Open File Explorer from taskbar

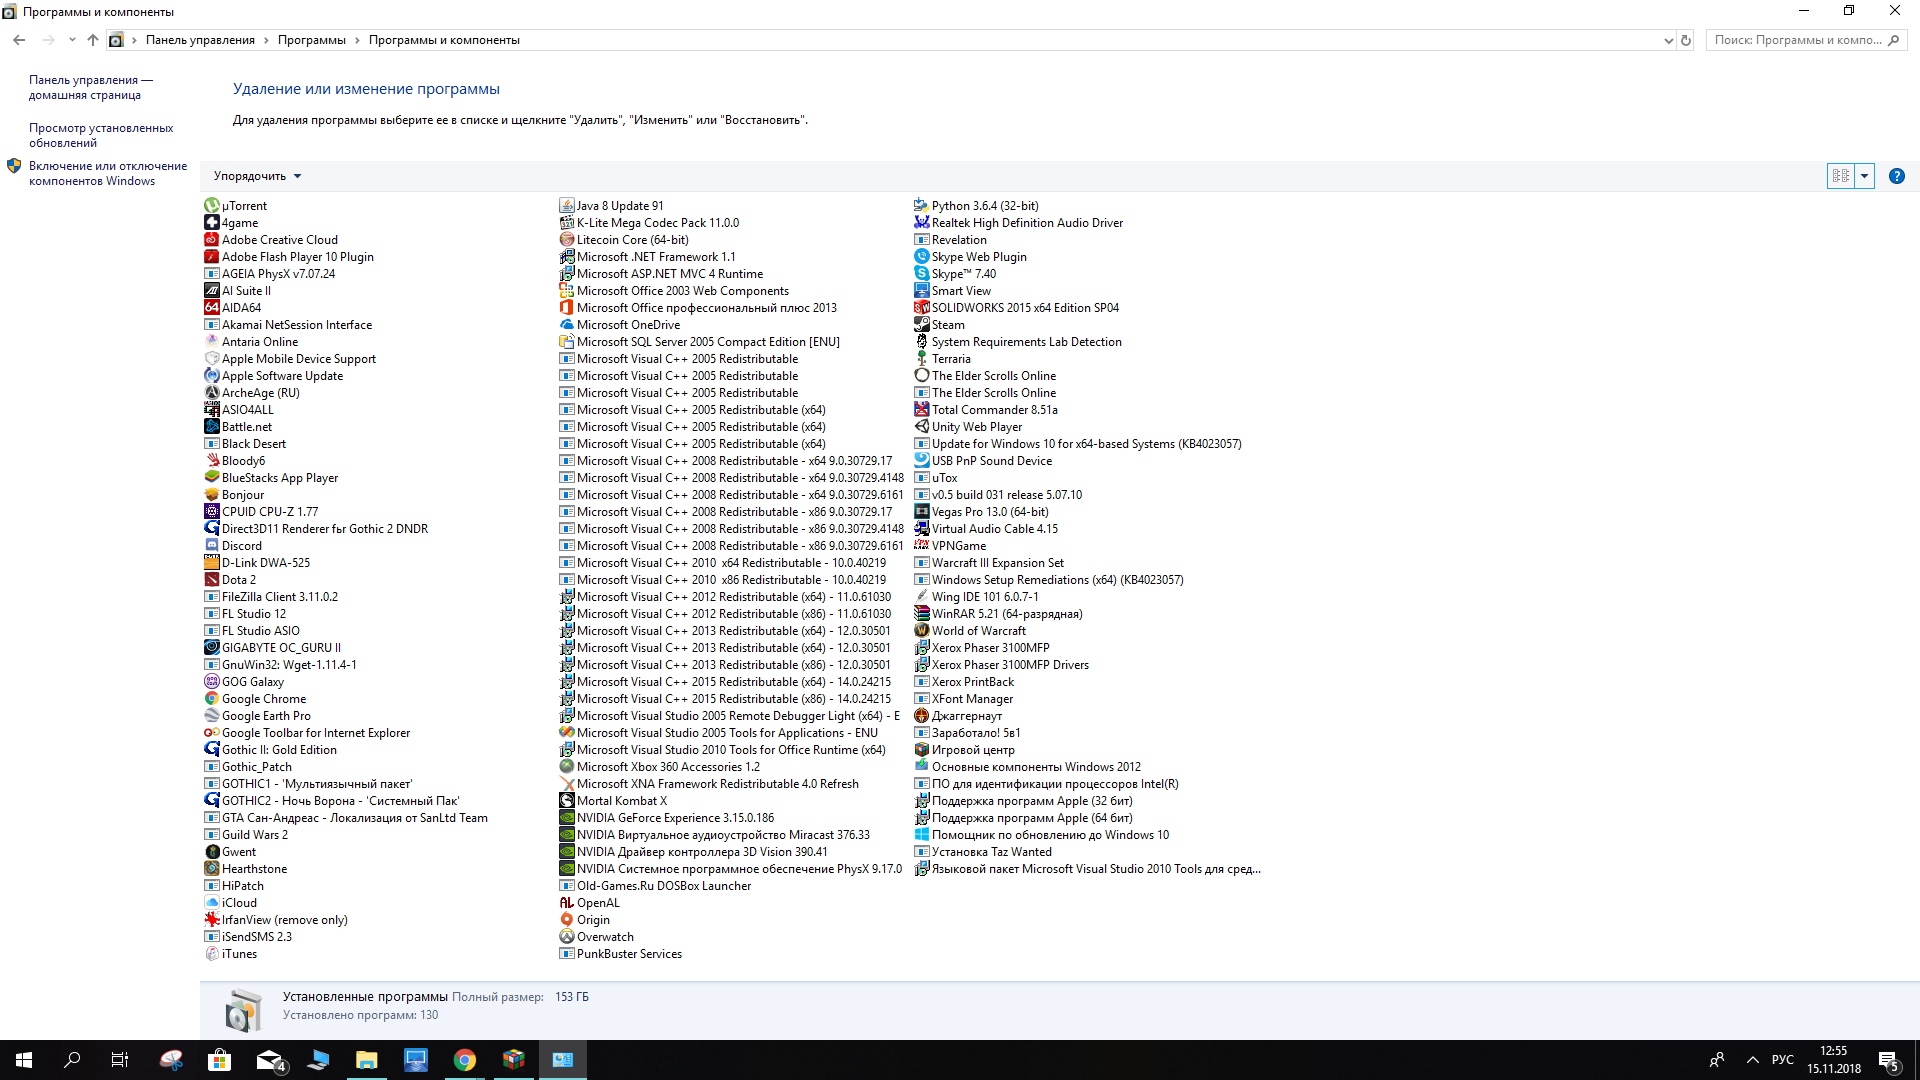[366, 1060]
